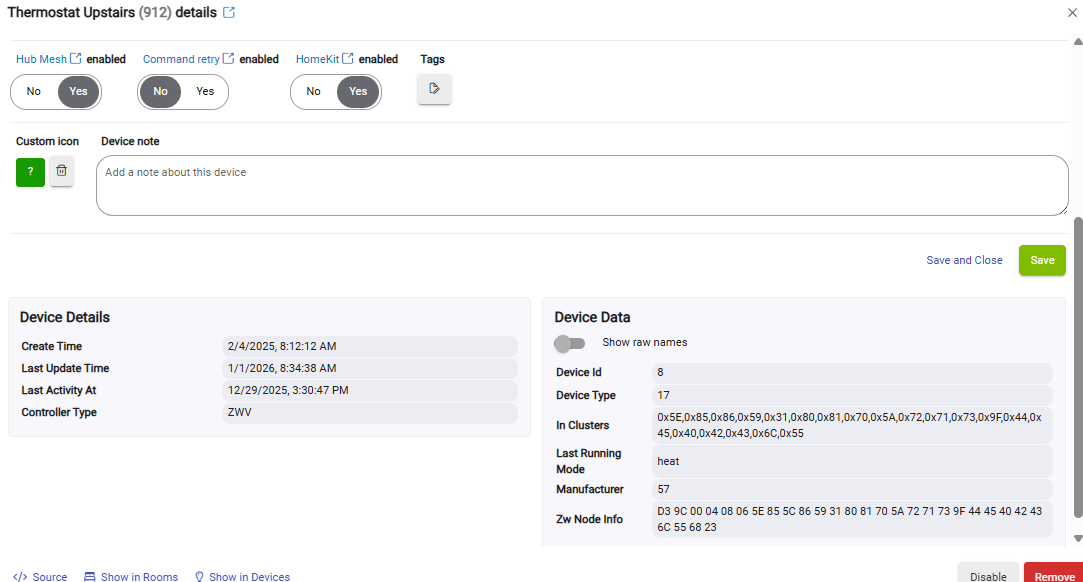The image size is (1083, 582).
Task: Click Show in Devices link
Action: click(x=242, y=576)
